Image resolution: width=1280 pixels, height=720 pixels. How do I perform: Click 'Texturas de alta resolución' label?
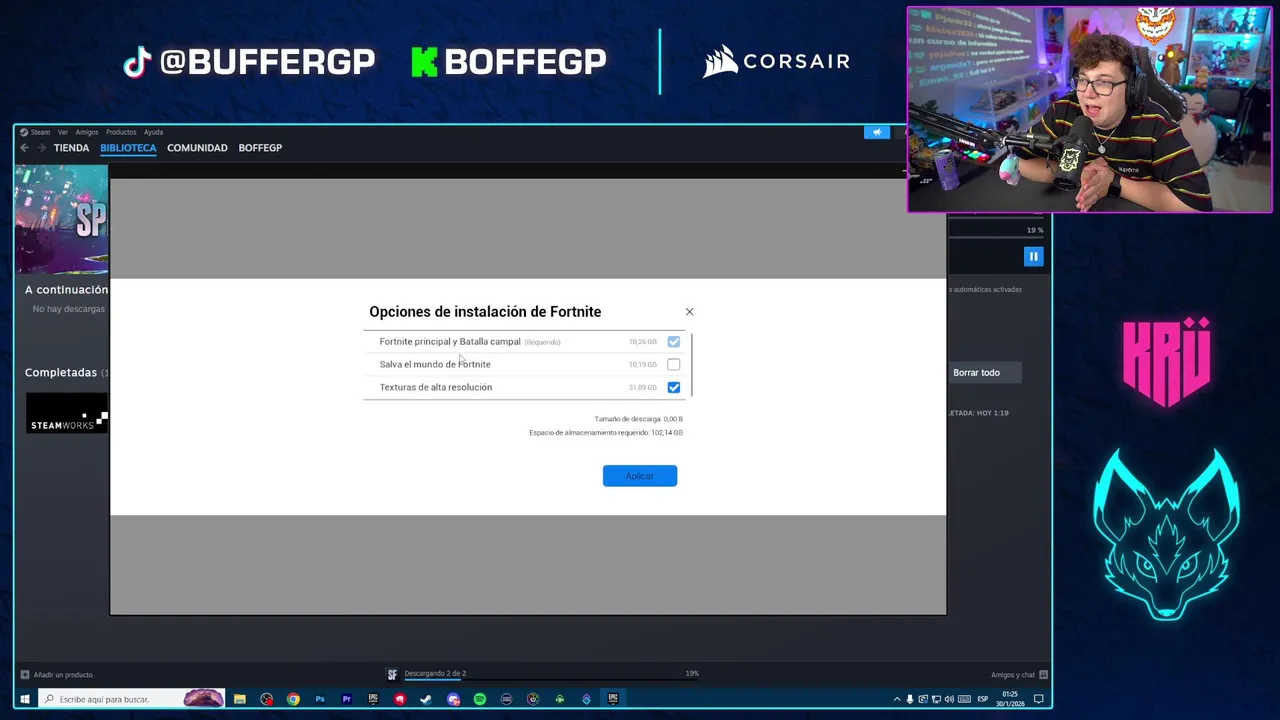tap(436, 387)
